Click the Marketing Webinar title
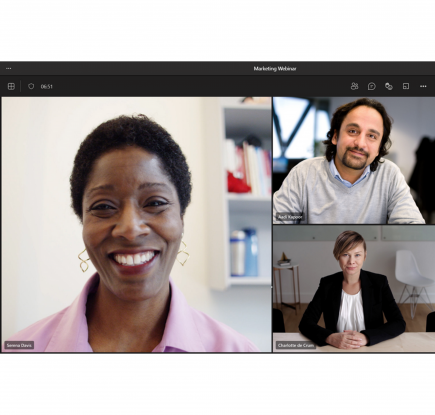This screenshot has width=435, height=415. click(275, 69)
